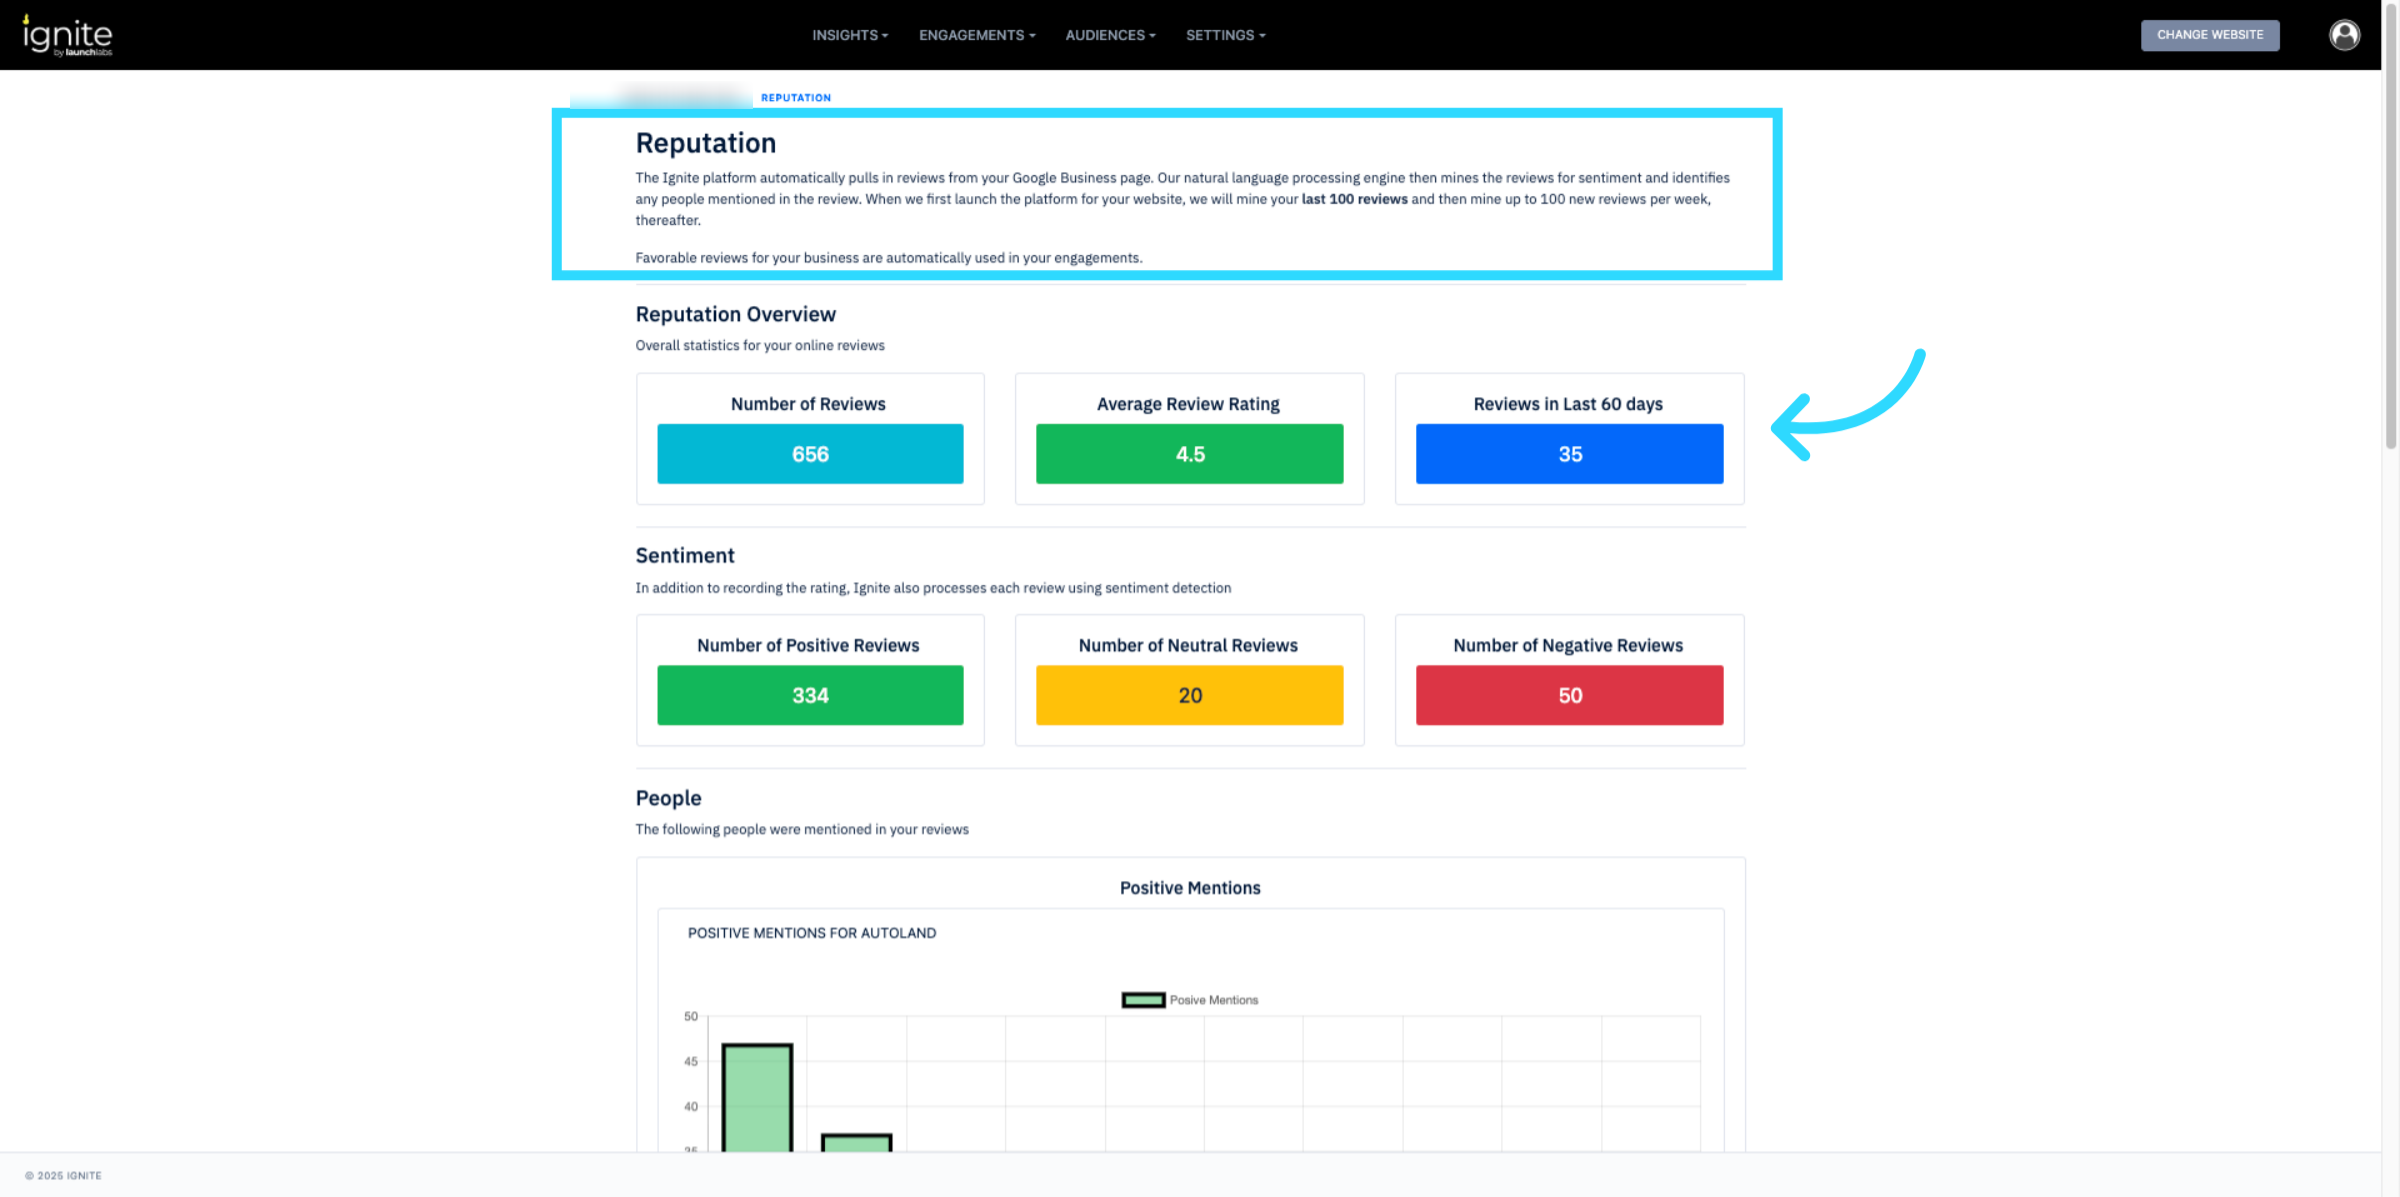The height and width of the screenshot is (1197, 2400).
Task: Click the 656 Number of Reviews tile
Action: pyautogui.click(x=810, y=454)
